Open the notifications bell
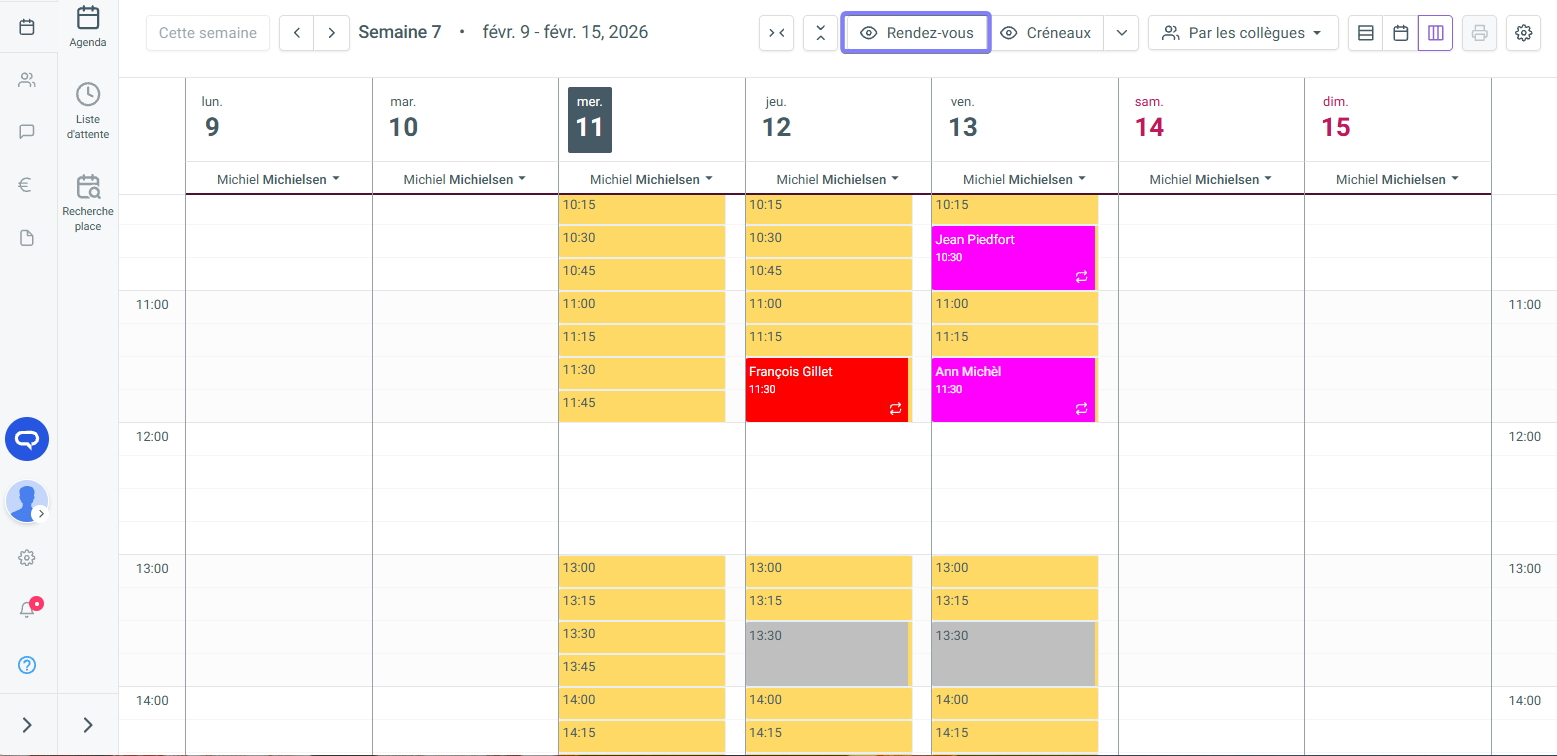1557x756 pixels. click(x=28, y=609)
